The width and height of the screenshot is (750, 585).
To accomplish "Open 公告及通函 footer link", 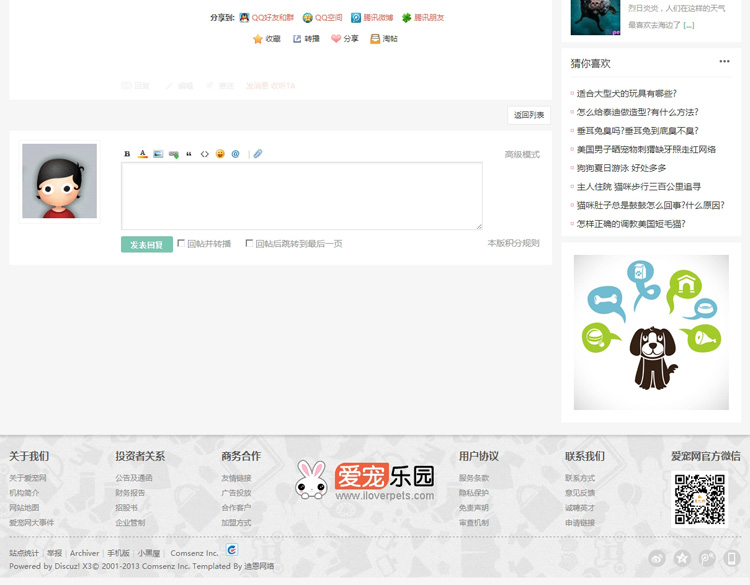I will pos(134,478).
